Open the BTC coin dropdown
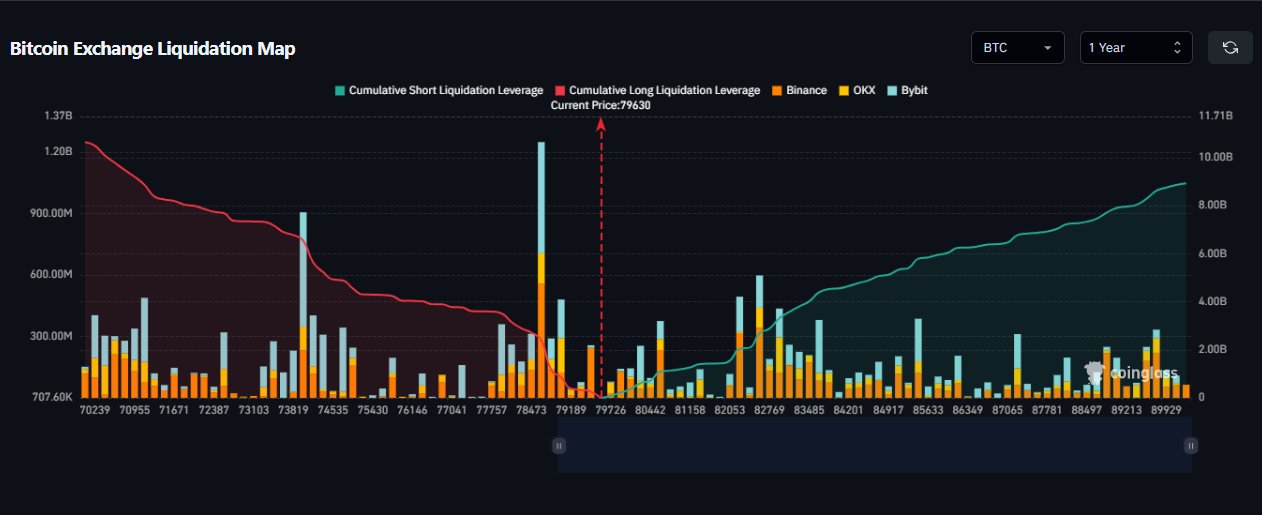Screen dimensions: 1262x515 1018,47
